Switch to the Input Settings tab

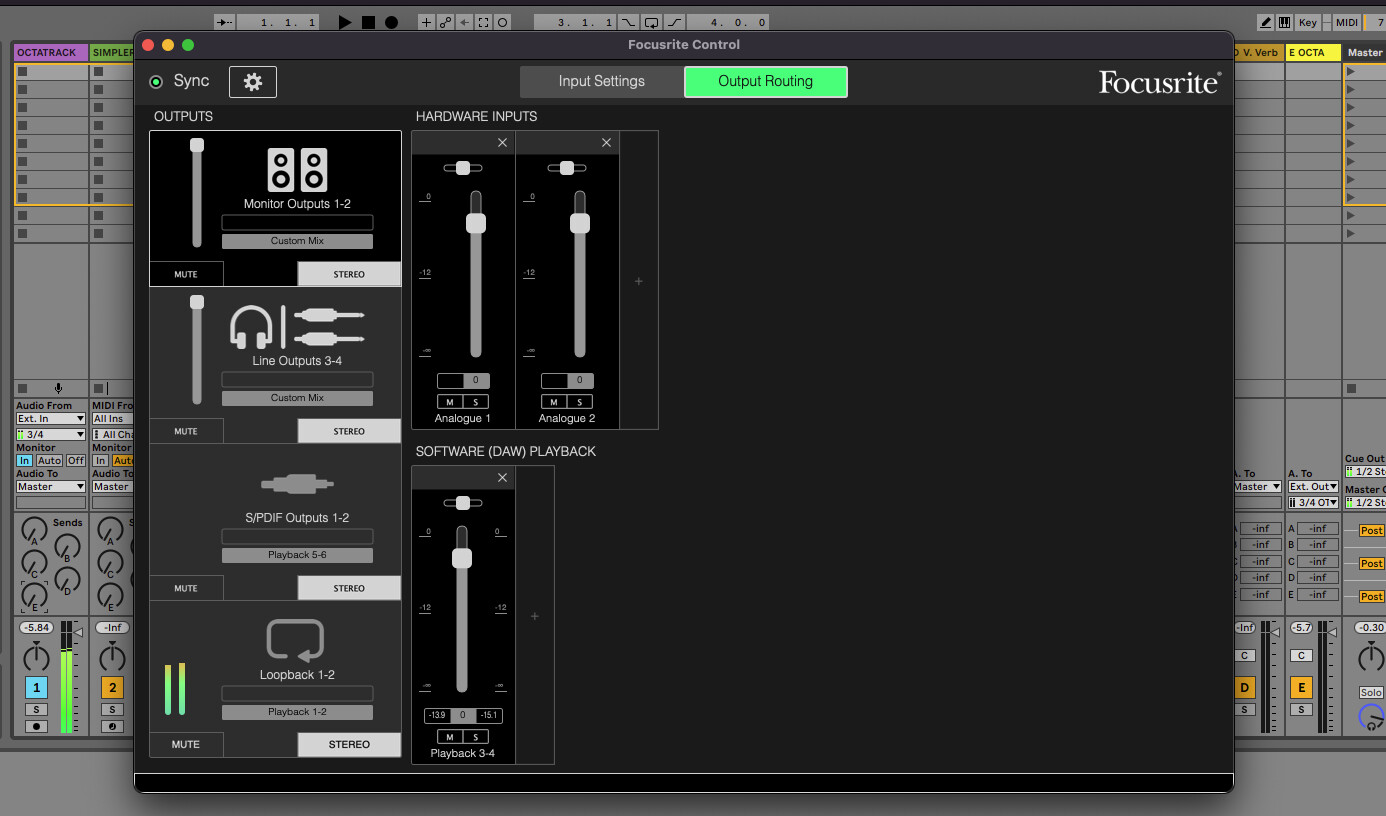[x=601, y=82]
